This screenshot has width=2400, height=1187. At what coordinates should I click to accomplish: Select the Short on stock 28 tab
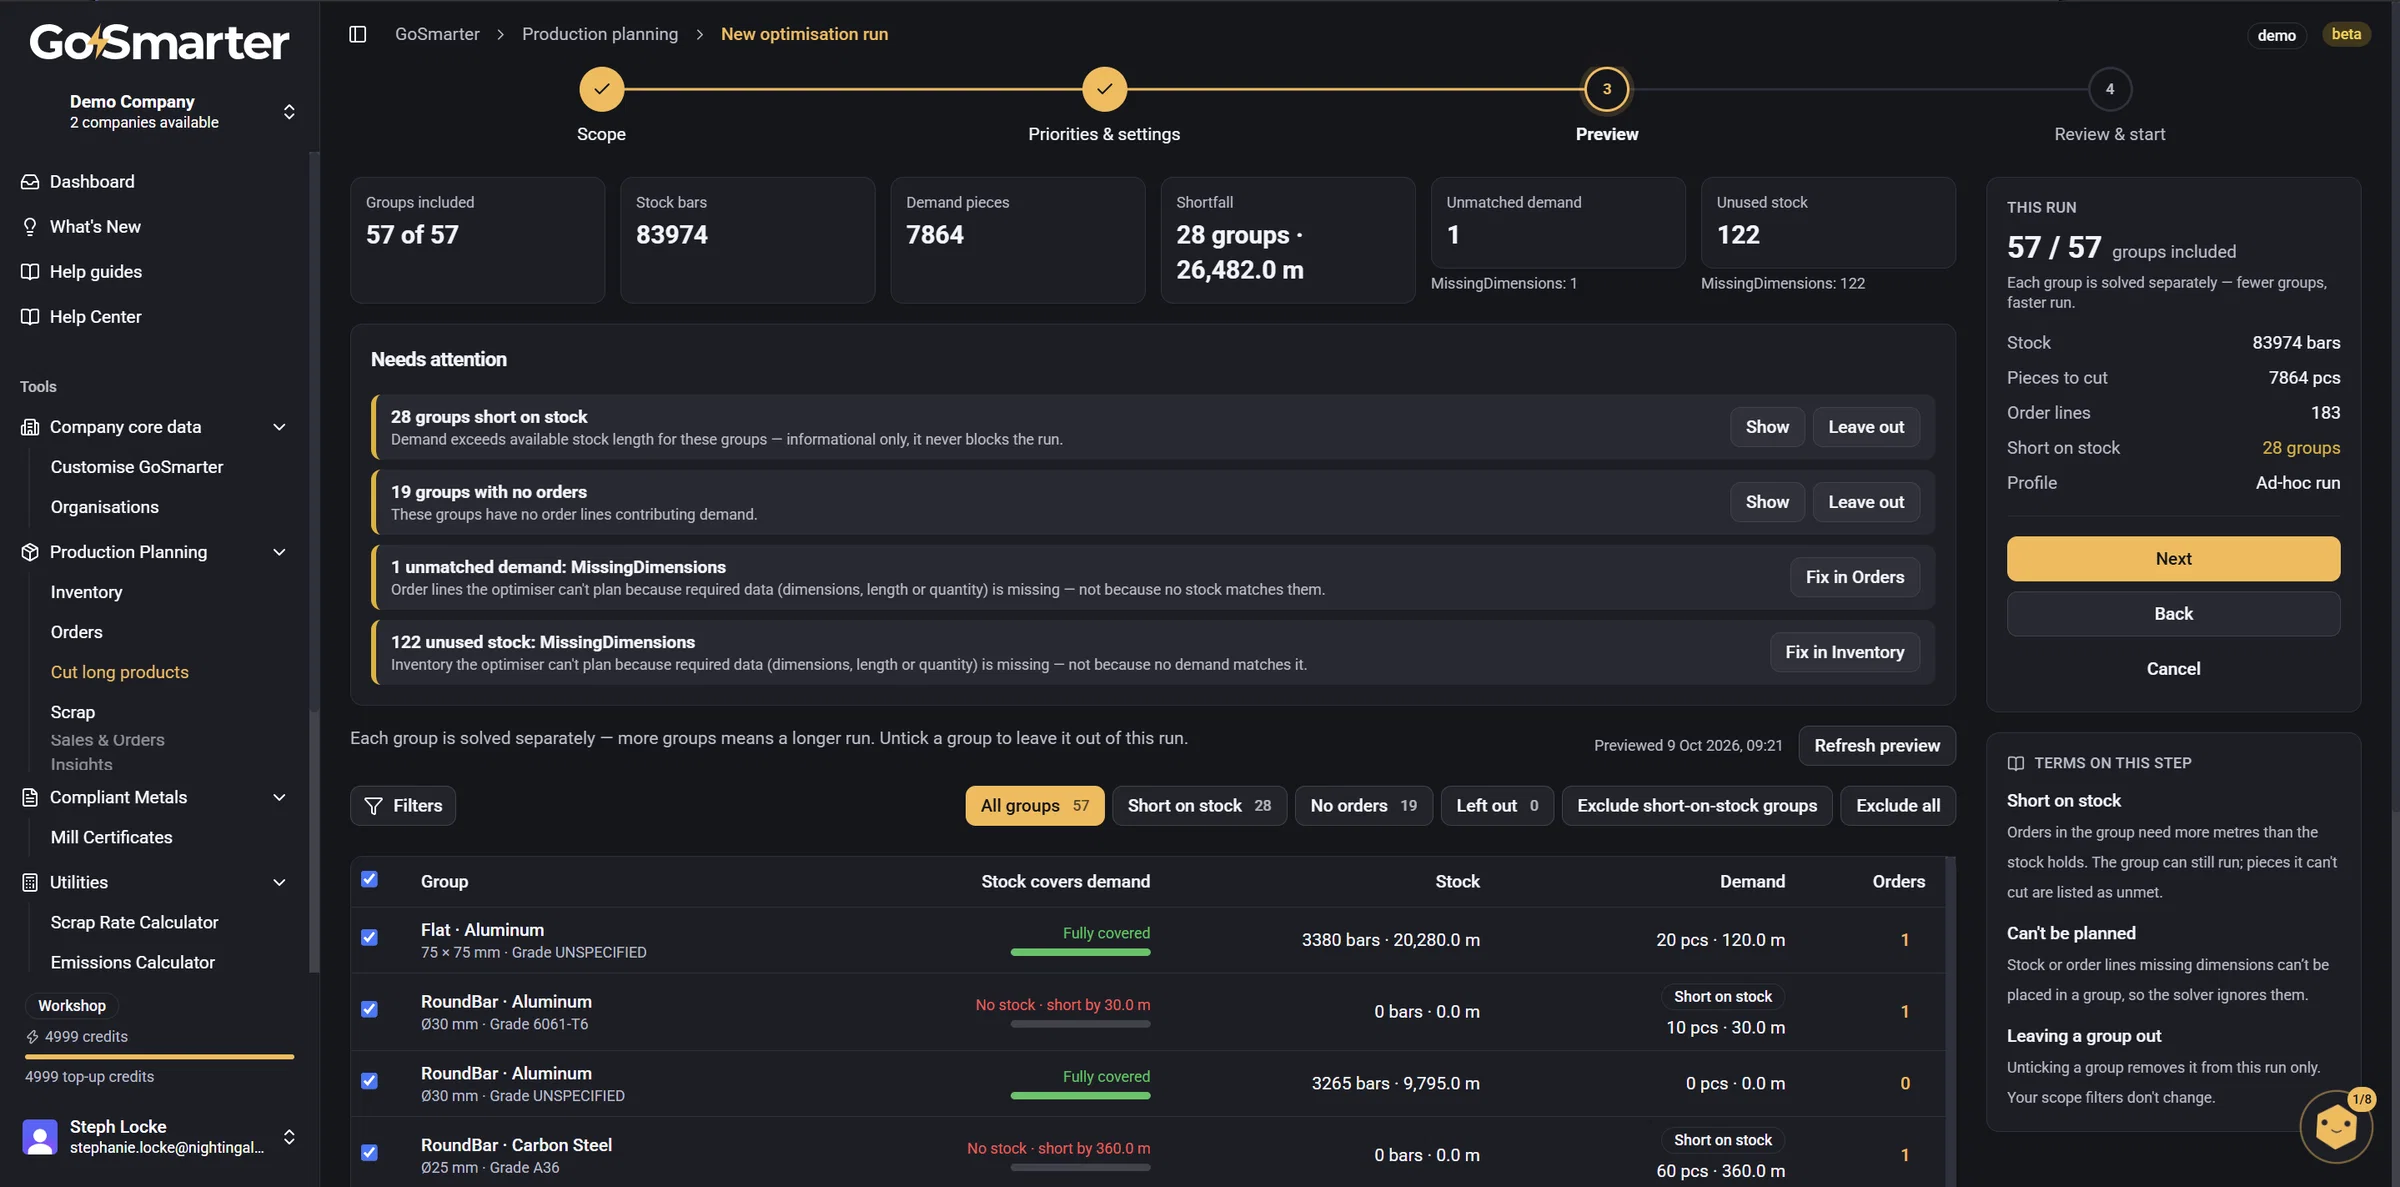[x=1199, y=806]
